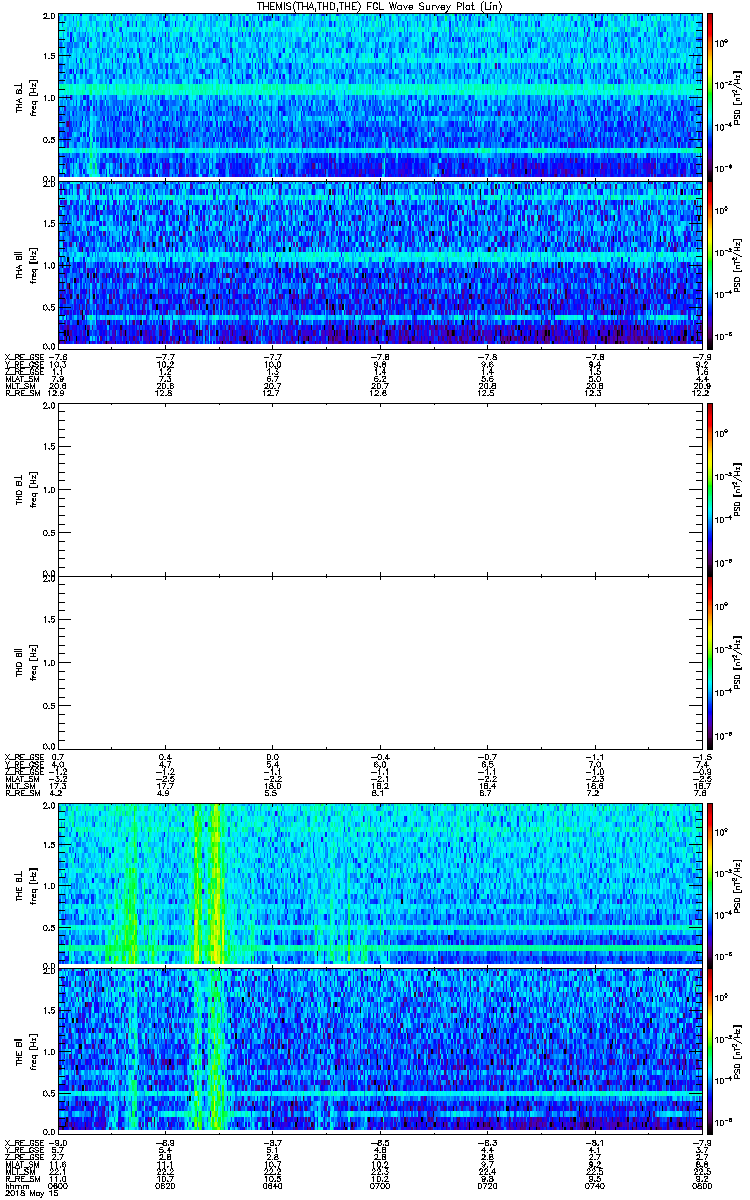
Task: Click the 'THA' frequency axis label of the top panel
Action: tap(20, 96)
